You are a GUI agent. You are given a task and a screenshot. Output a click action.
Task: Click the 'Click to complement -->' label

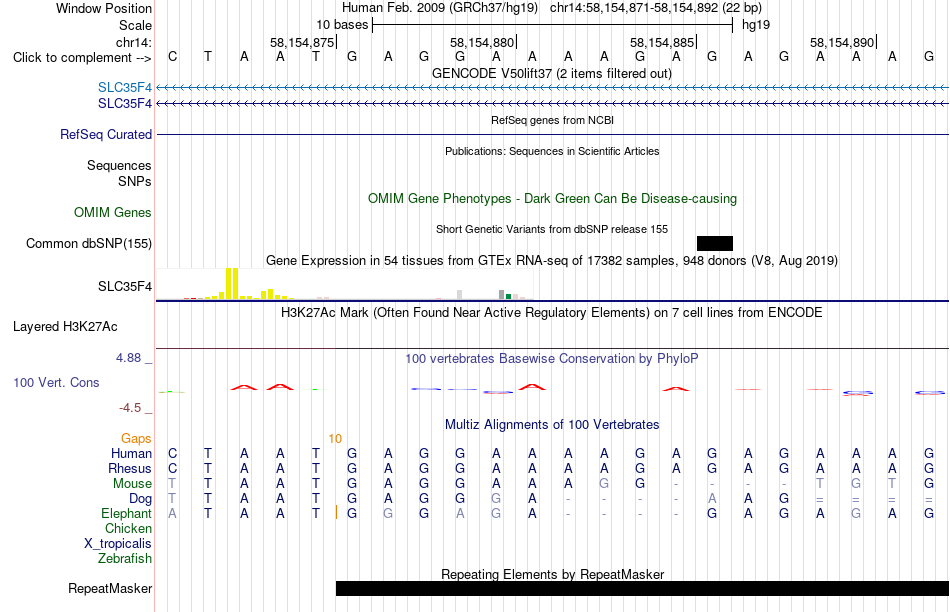[82, 58]
